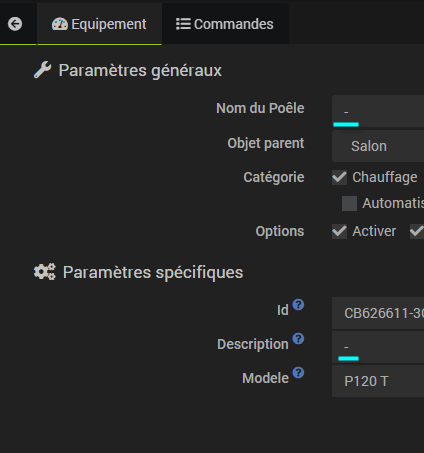Click the Id field containing CB626611

(378, 313)
